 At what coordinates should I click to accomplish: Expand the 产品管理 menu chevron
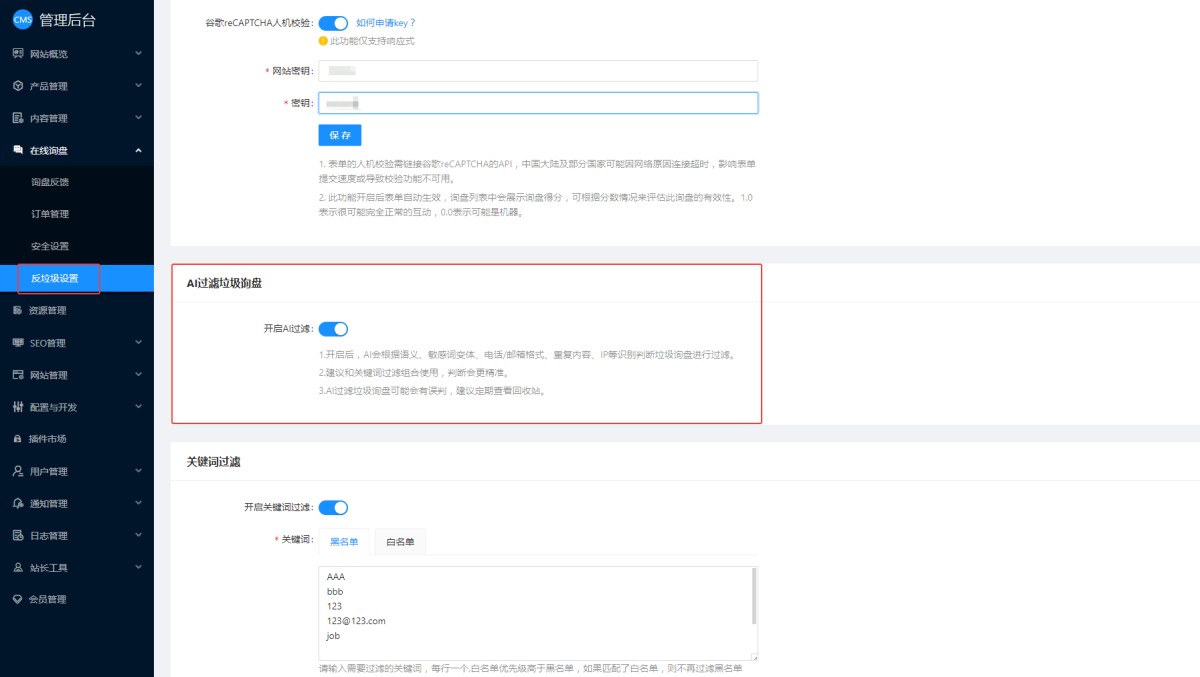pos(138,86)
